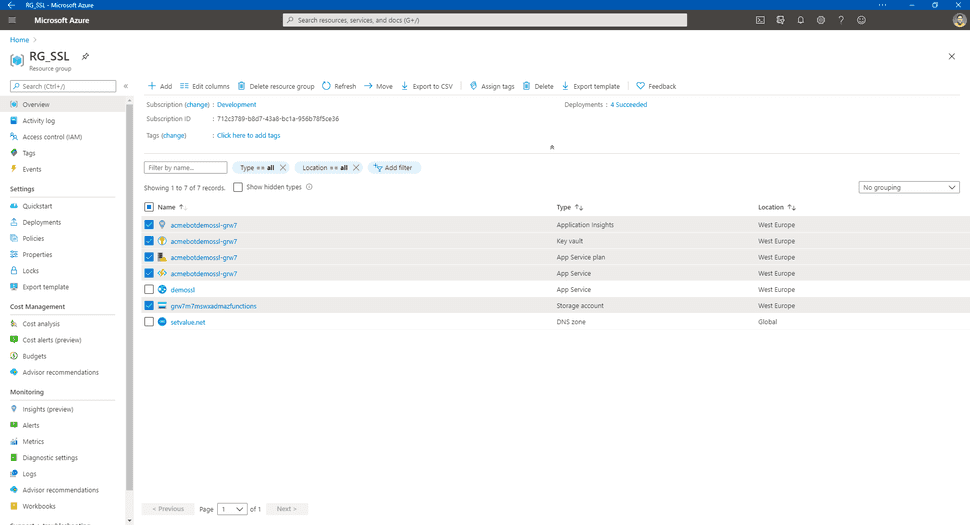Open the notifications bell
This screenshot has height=525, width=970.
pyautogui.click(x=800, y=20)
